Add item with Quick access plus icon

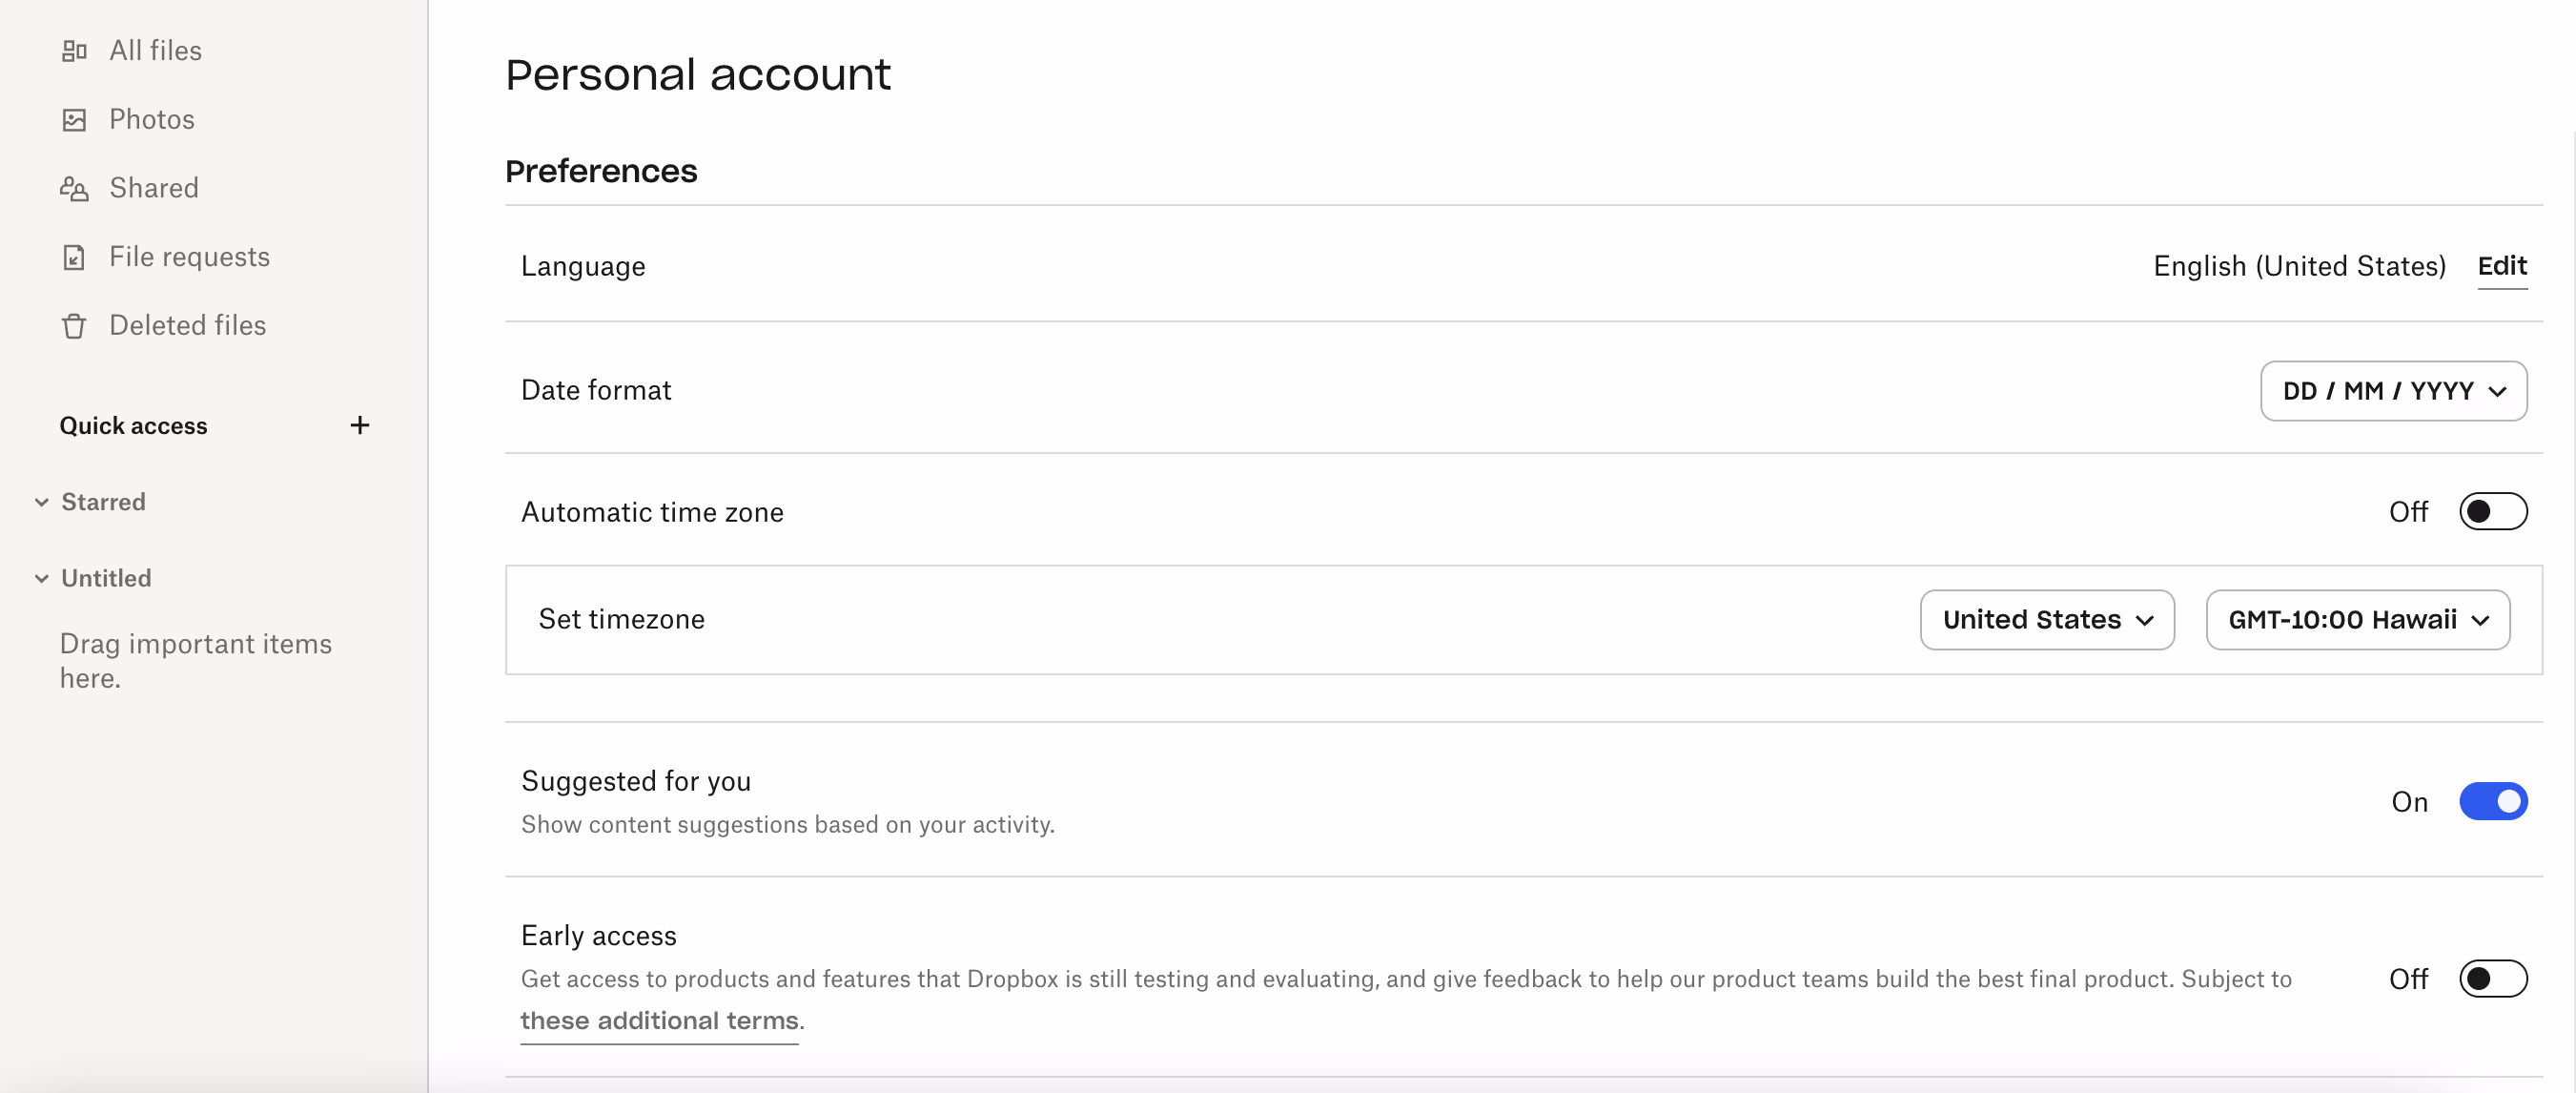360,426
